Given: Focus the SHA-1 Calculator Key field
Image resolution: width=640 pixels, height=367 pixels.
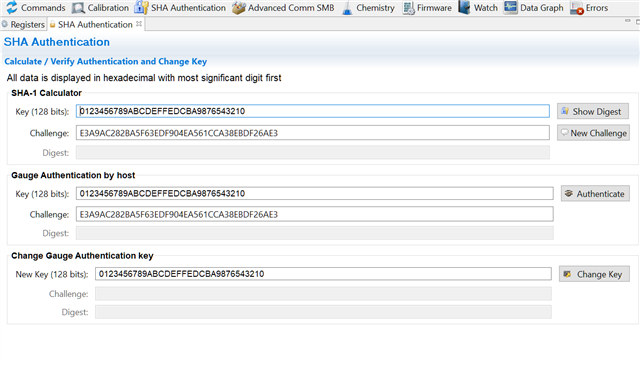Looking at the screenshot, I should coord(313,111).
